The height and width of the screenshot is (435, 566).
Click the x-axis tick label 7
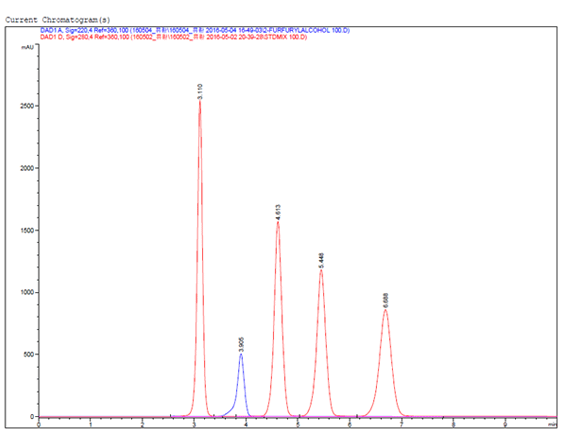coord(401,425)
